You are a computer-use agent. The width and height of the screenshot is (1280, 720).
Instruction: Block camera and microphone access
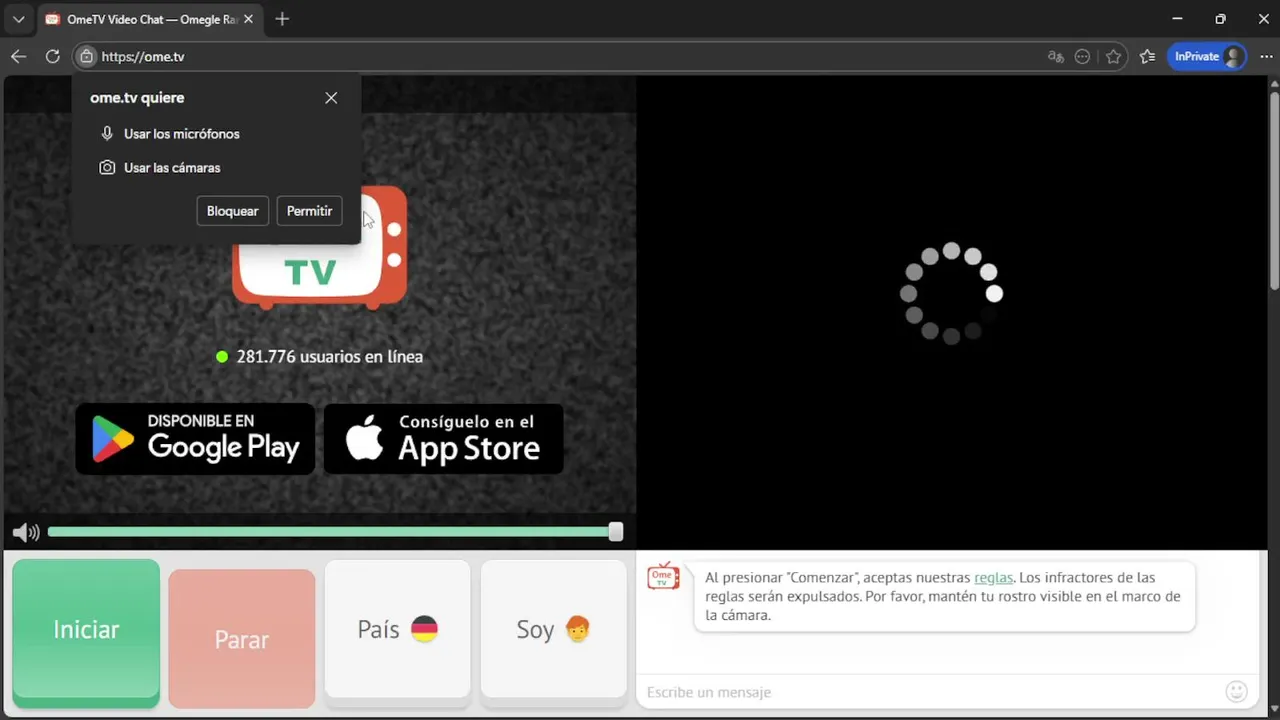click(x=233, y=211)
